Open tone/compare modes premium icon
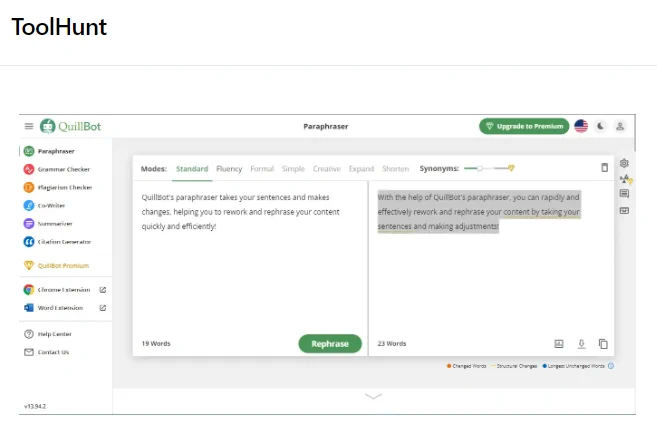The image size is (657, 428). (x=626, y=179)
